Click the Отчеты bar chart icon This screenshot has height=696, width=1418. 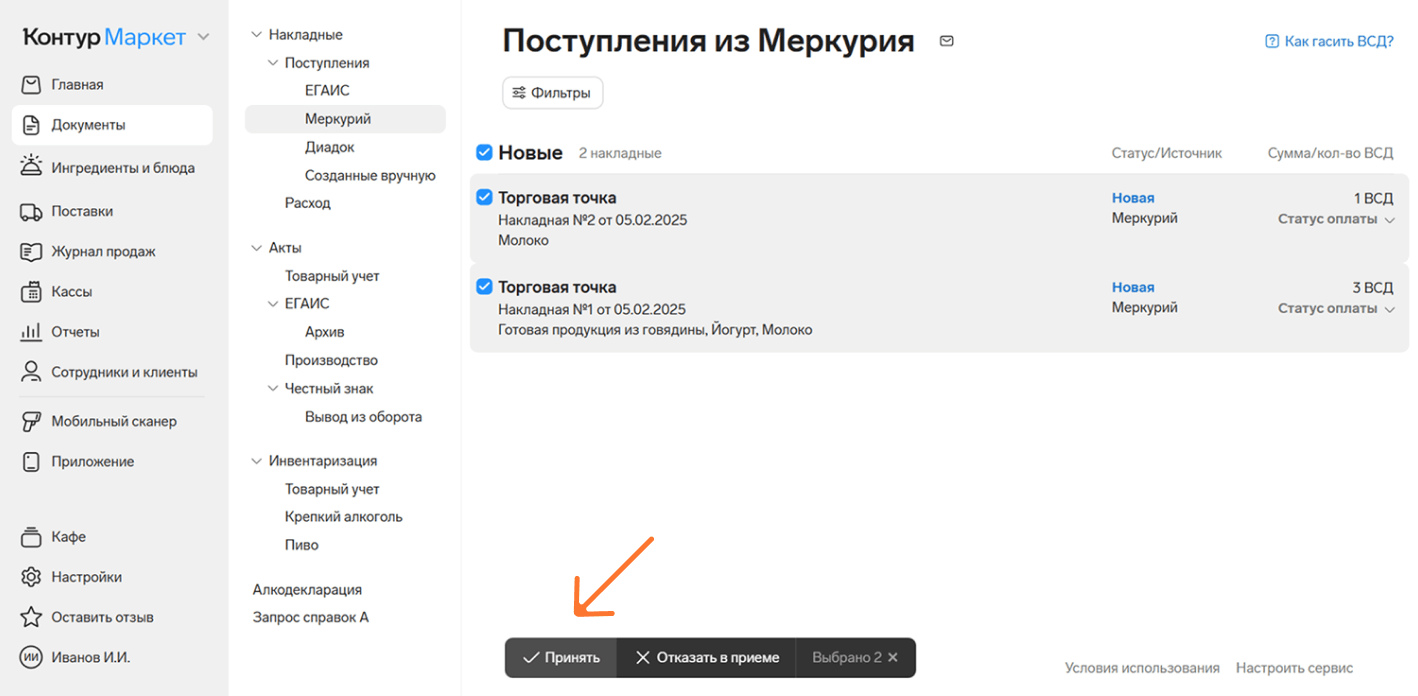coord(31,332)
